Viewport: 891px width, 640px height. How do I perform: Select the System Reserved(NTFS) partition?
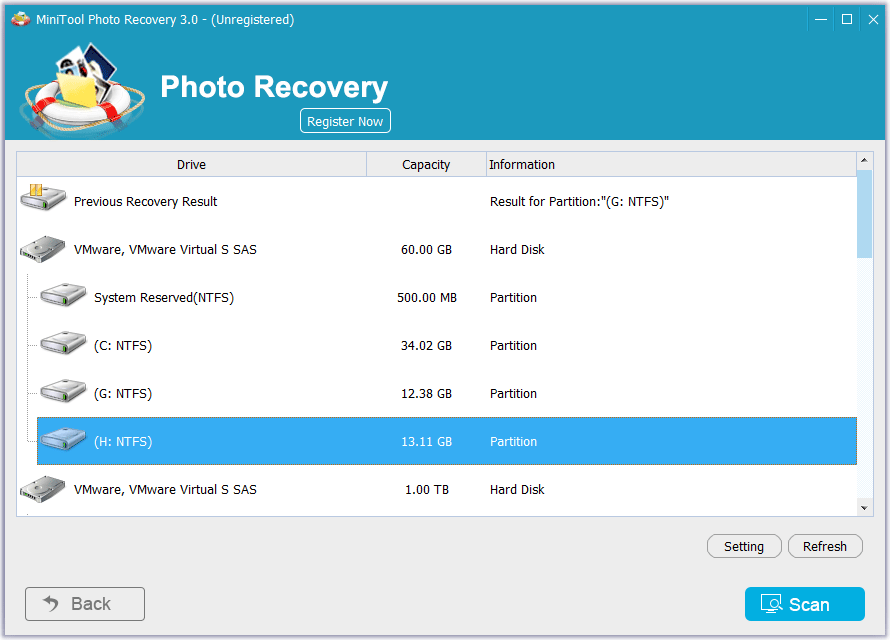[447, 297]
